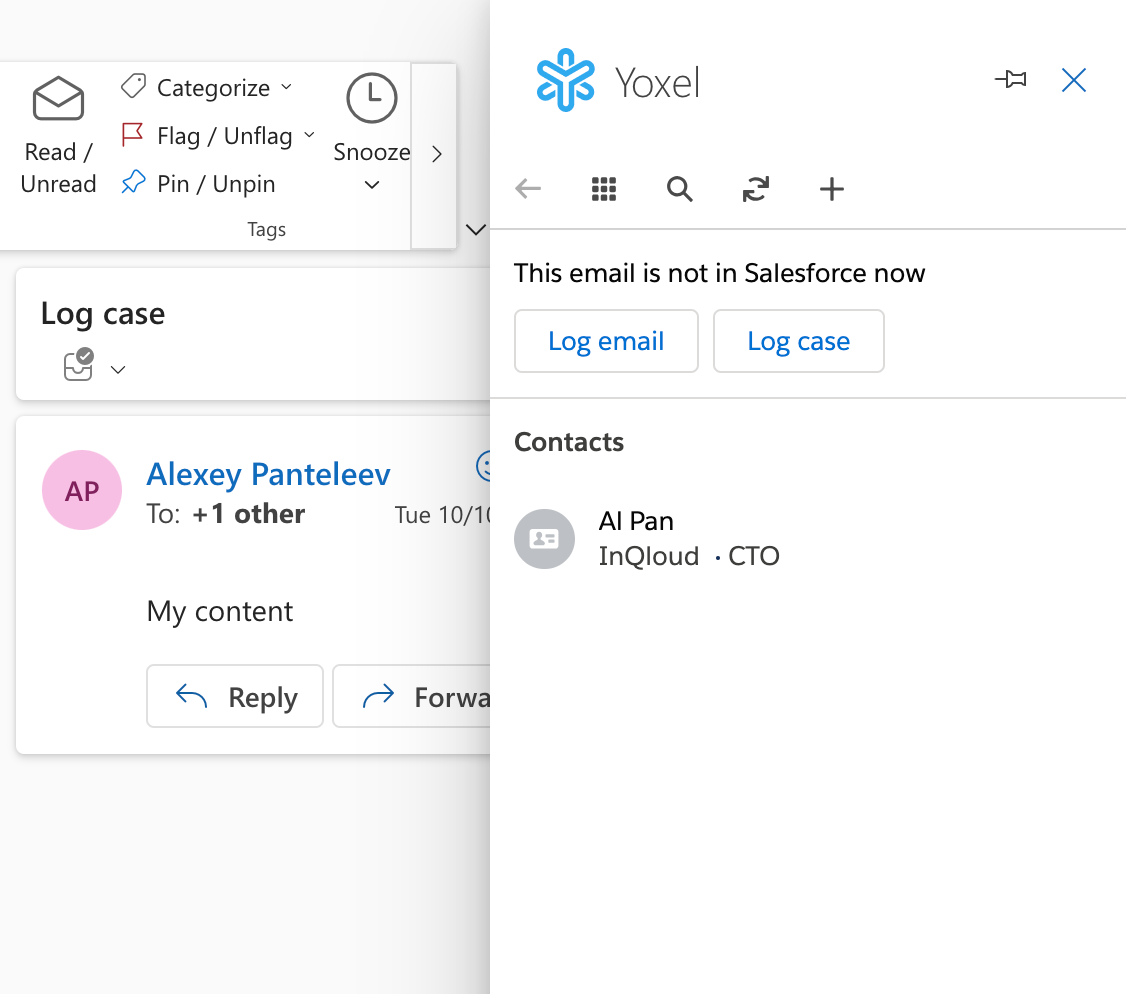Viewport: 1126px width, 994px height.
Task: Click the Yoxel search magnifier icon
Action: (x=679, y=189)
